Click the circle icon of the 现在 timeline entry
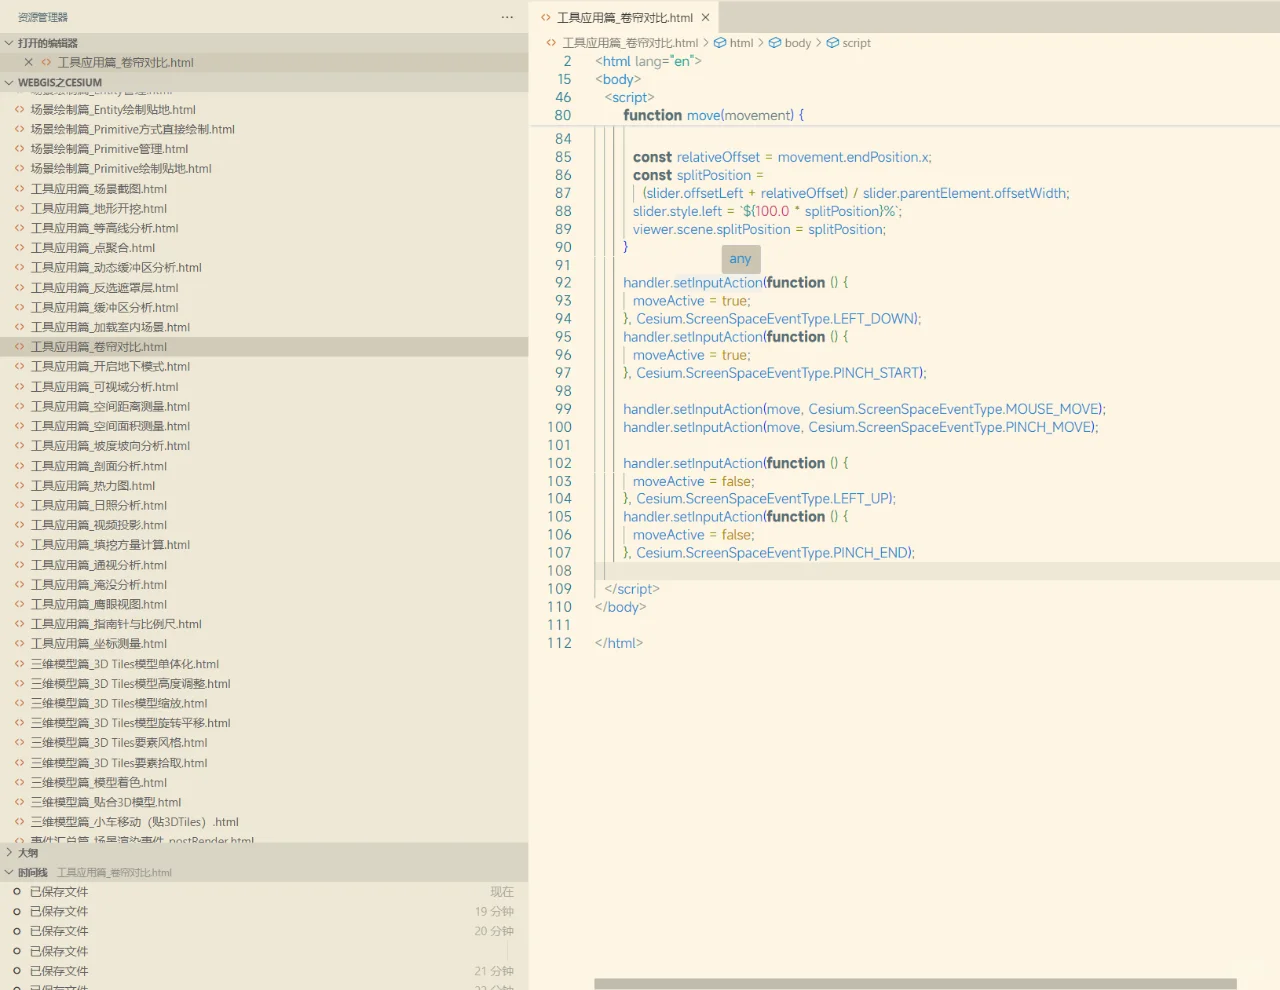 click(x=17, y=892)
